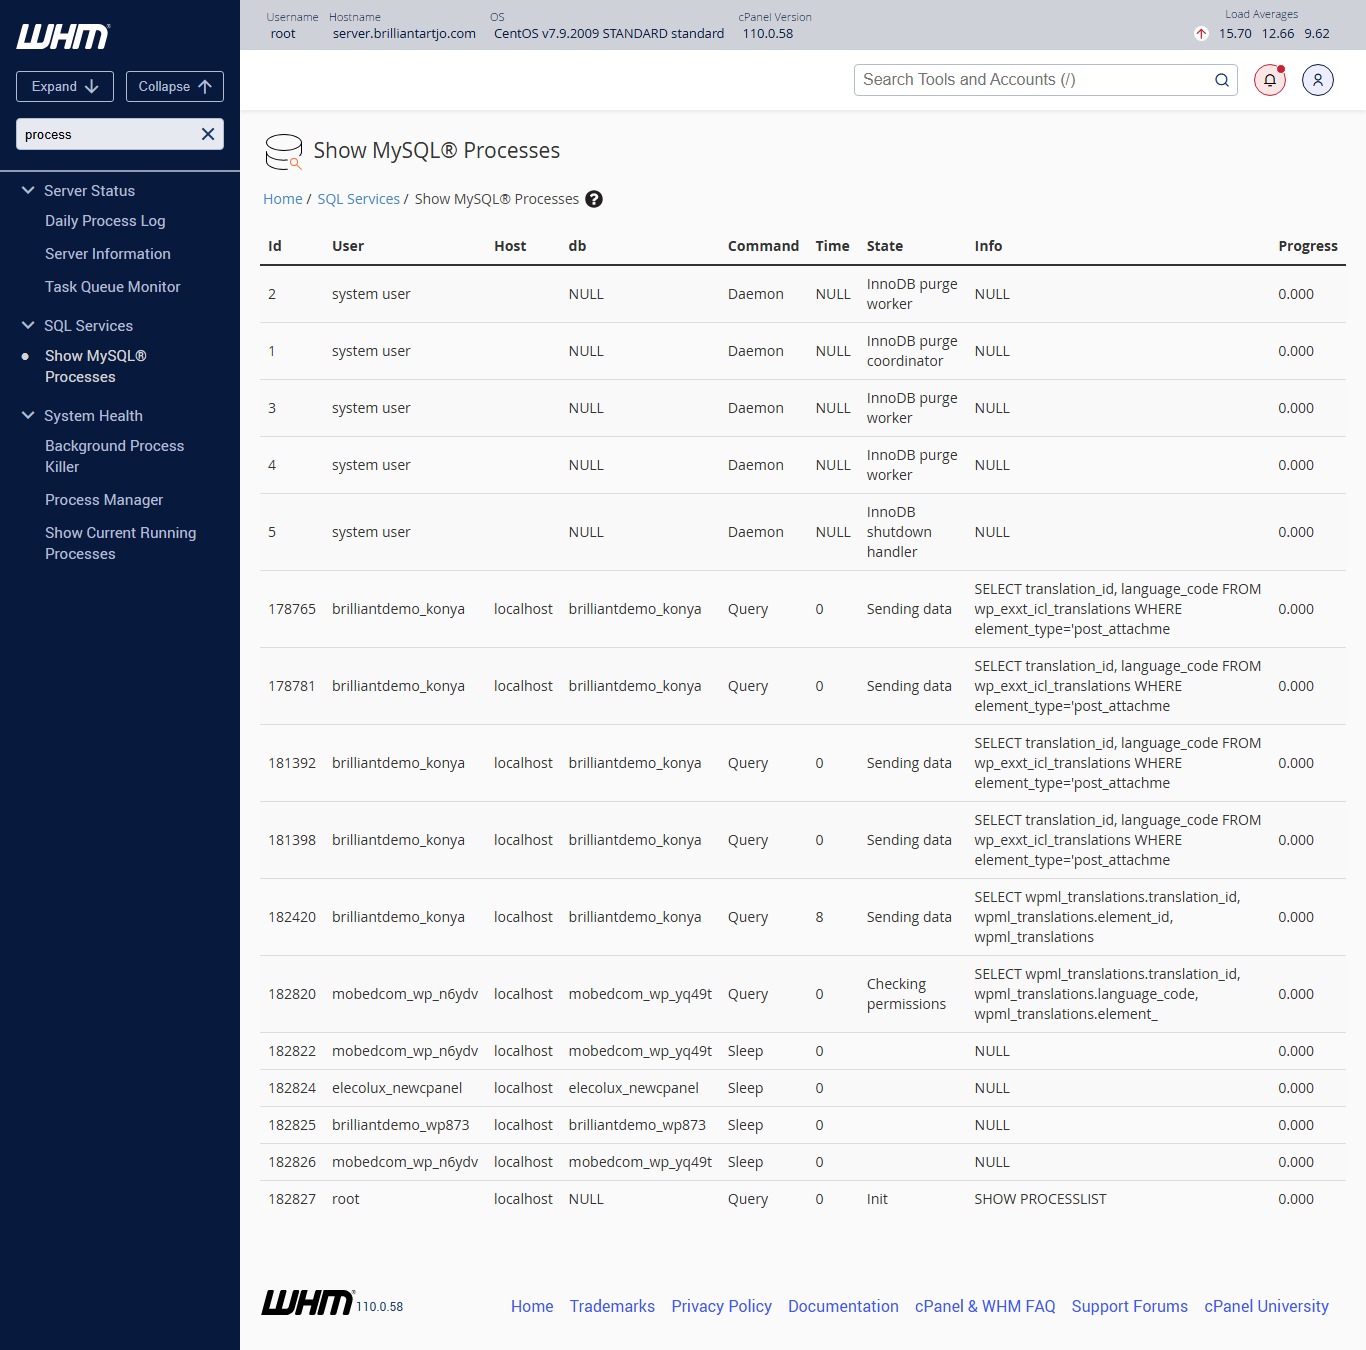Open the cPanel & WHM FAQ link
The width and height of the screenshot is (1366, 1350).
(985, 1306)
